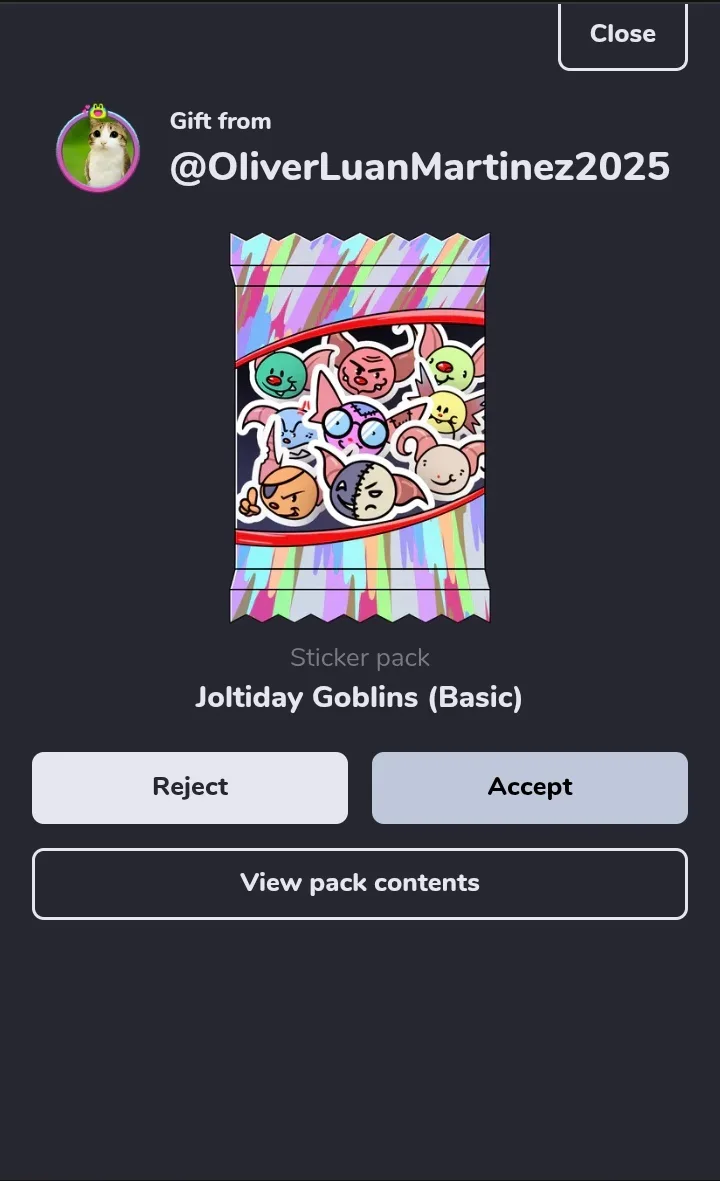Image resolution: width=720 pixels, height=1181 pixels.
Task: Open View pack contents
Action: (x=360, y=883)
